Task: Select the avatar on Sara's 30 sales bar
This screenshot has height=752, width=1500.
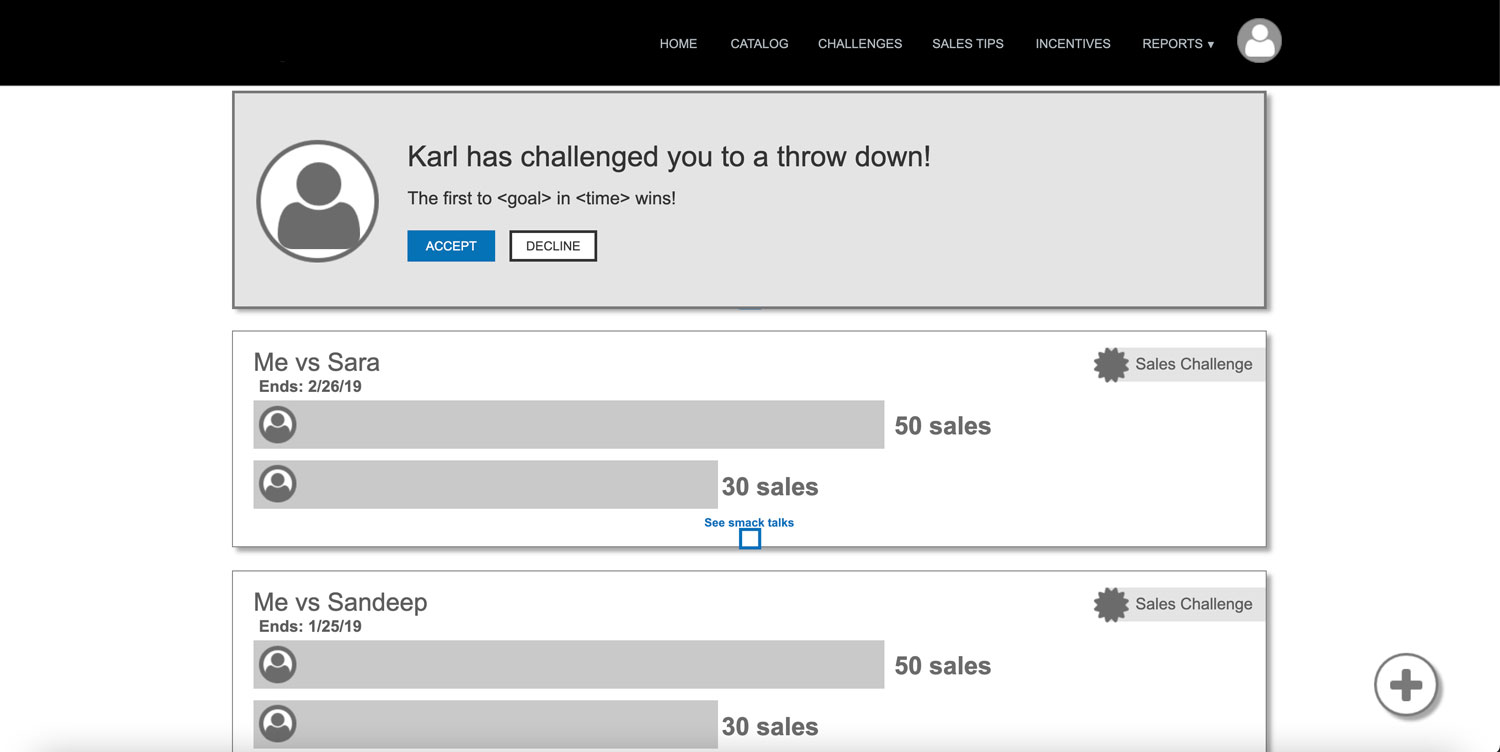Action: 277,484
